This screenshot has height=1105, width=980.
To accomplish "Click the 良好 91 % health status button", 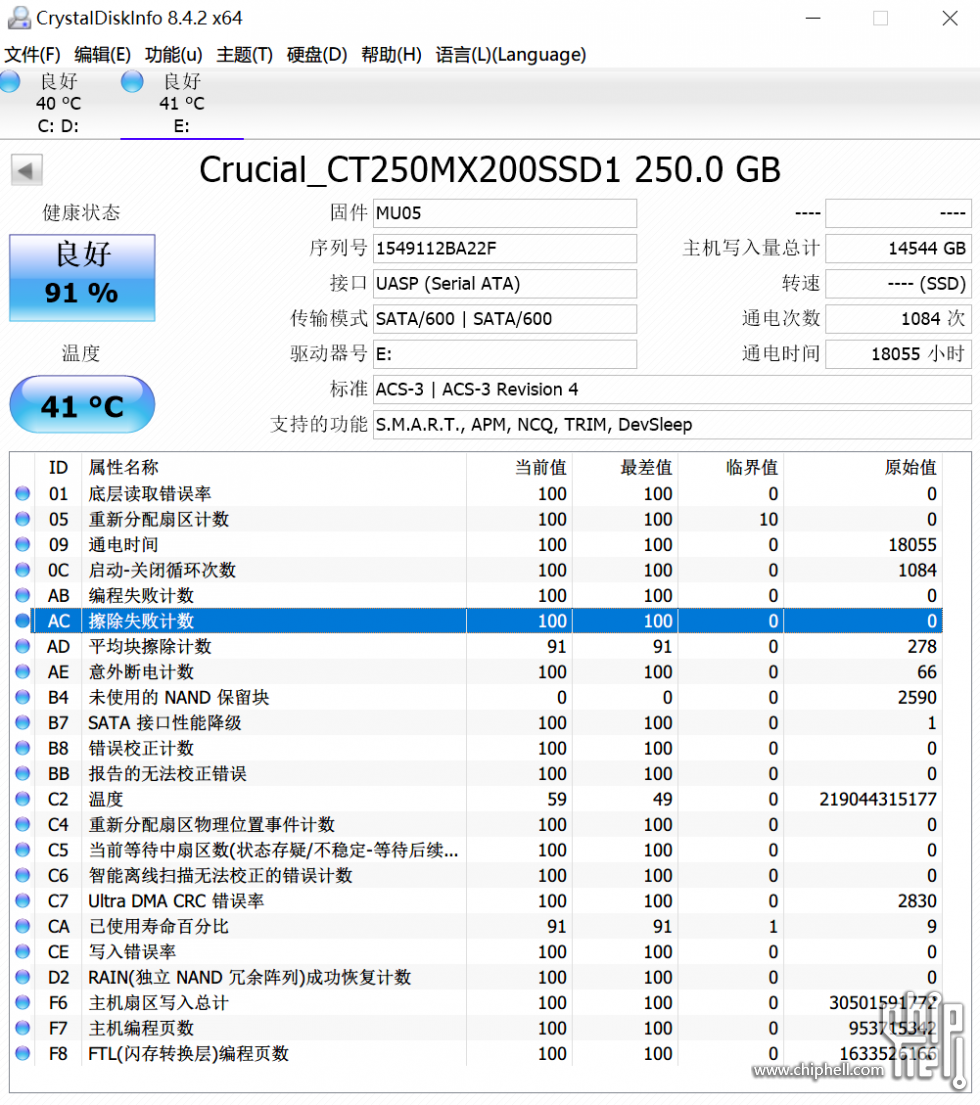I will 82,278.
